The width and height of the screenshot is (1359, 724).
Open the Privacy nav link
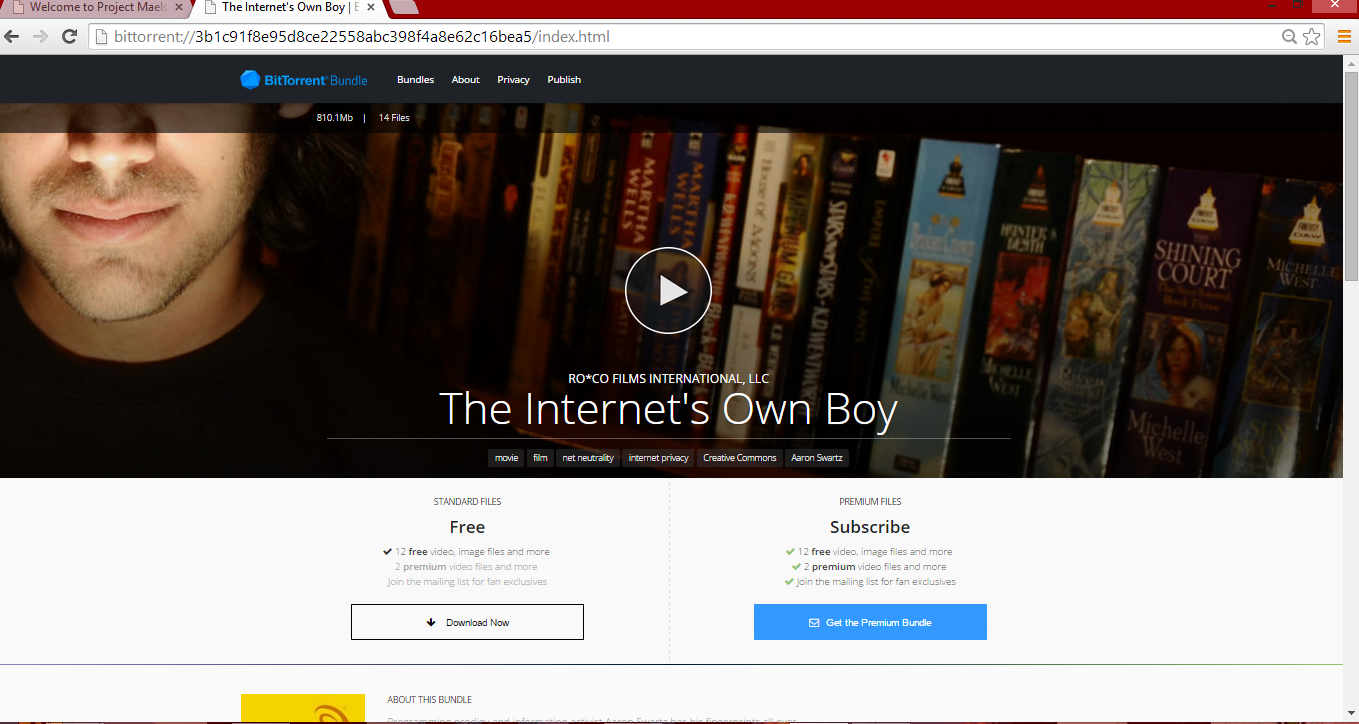point(513,80)
